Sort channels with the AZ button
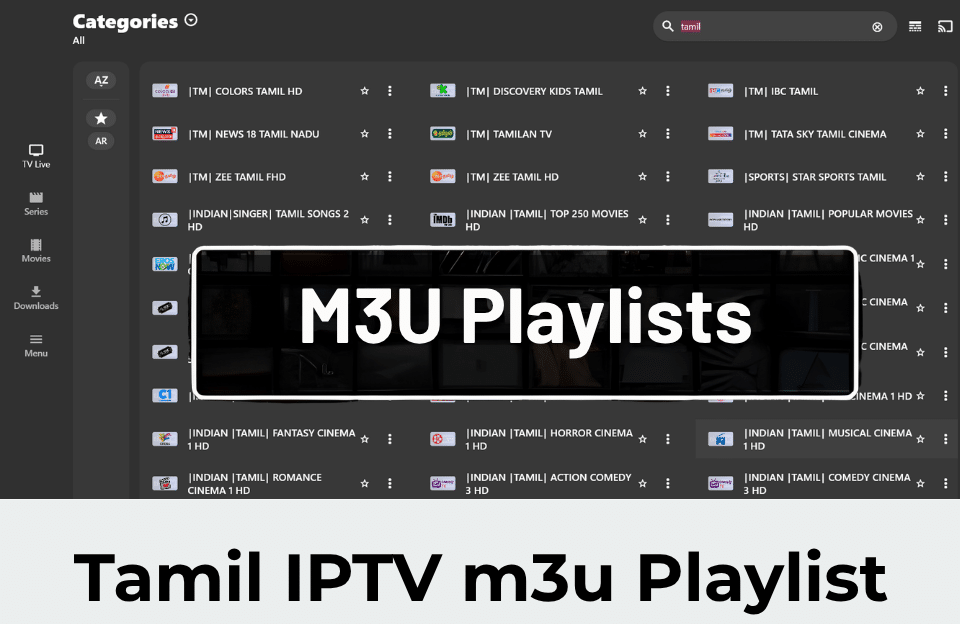960x624 pixels. point(101,80)
